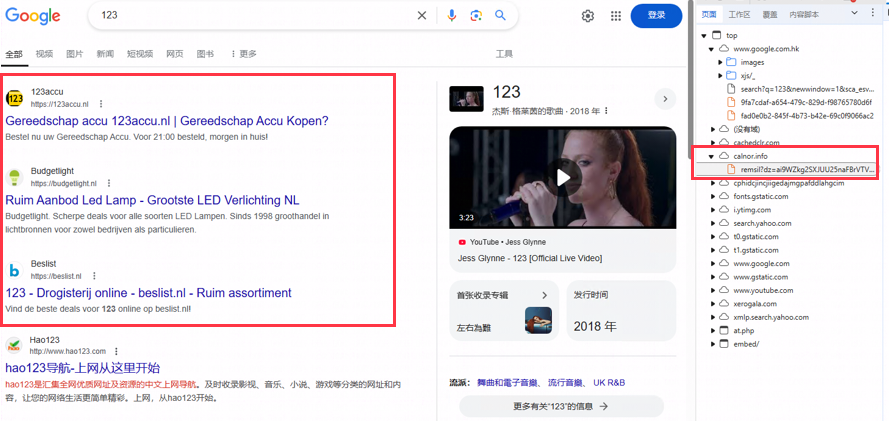Expand the xjs/_ folder
This screenshot has height=421, width=889.
(721, 76)
